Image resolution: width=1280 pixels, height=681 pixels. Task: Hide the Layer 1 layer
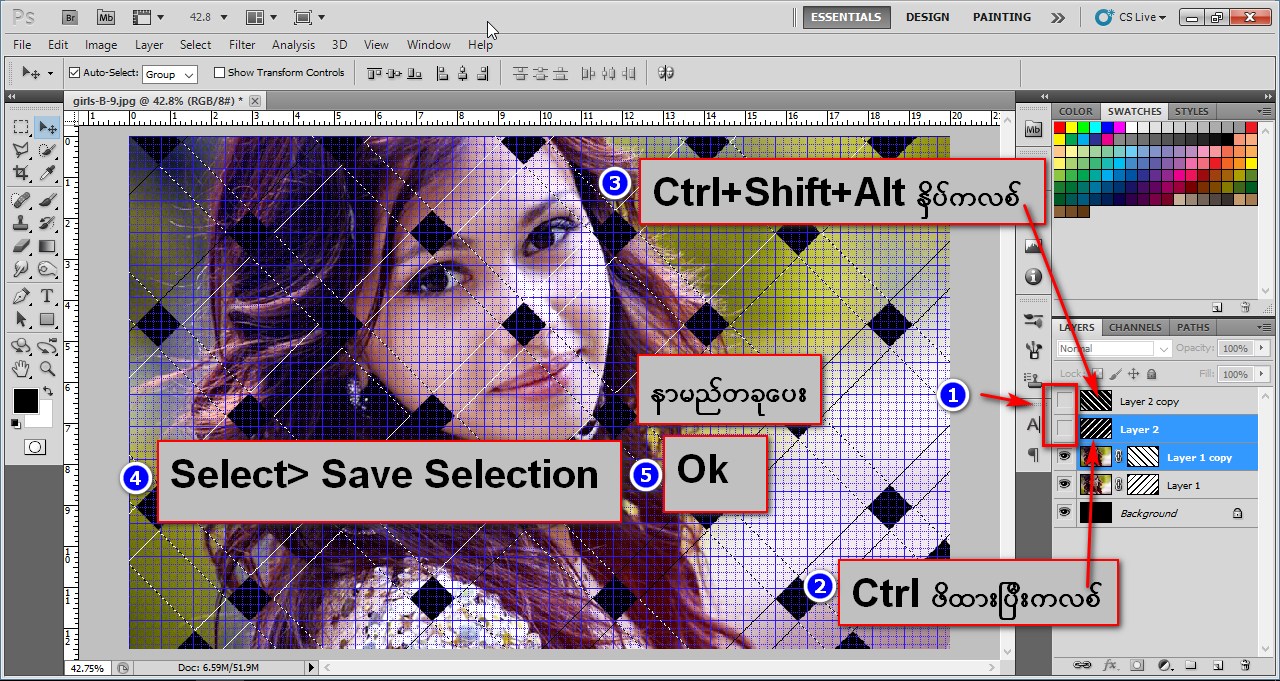click(1065, 485)
